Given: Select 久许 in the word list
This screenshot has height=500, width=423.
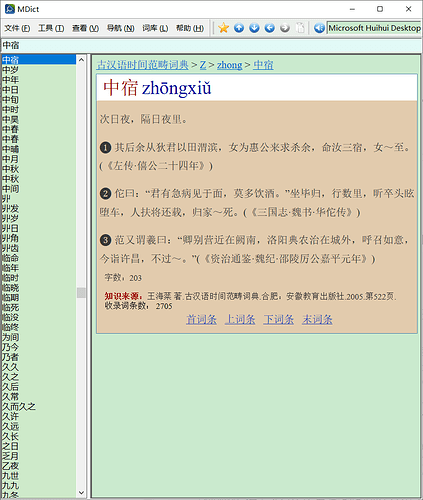Looking at the screenshot, I should click(39, 416).
